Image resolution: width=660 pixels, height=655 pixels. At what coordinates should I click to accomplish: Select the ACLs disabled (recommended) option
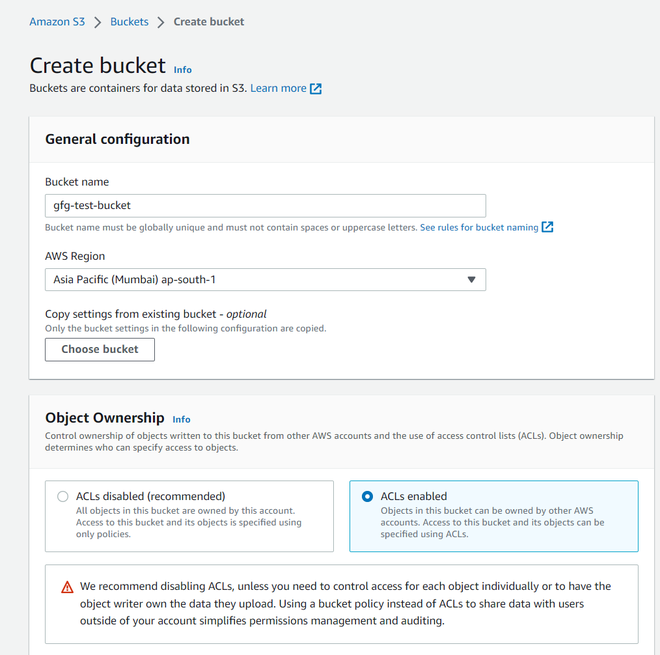point(63,496)
